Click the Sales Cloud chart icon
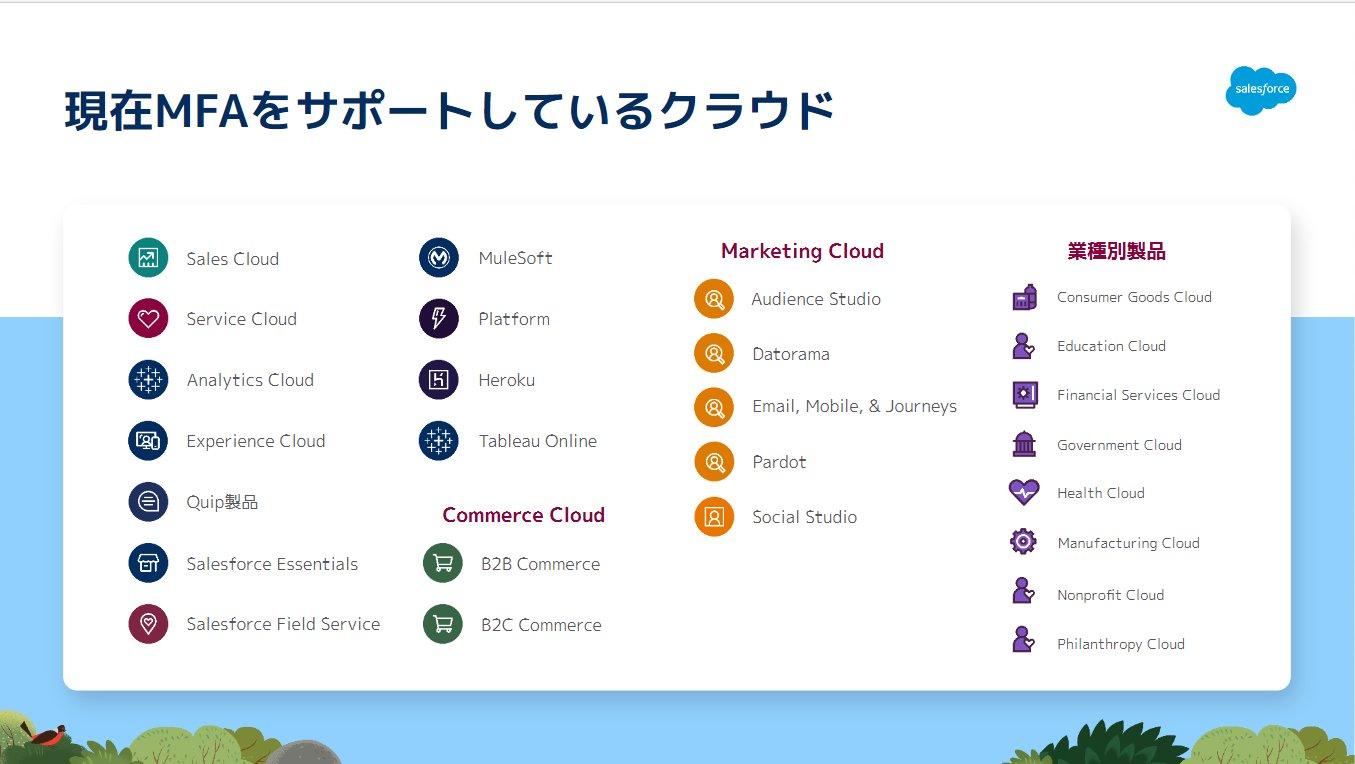 [148, 258]
